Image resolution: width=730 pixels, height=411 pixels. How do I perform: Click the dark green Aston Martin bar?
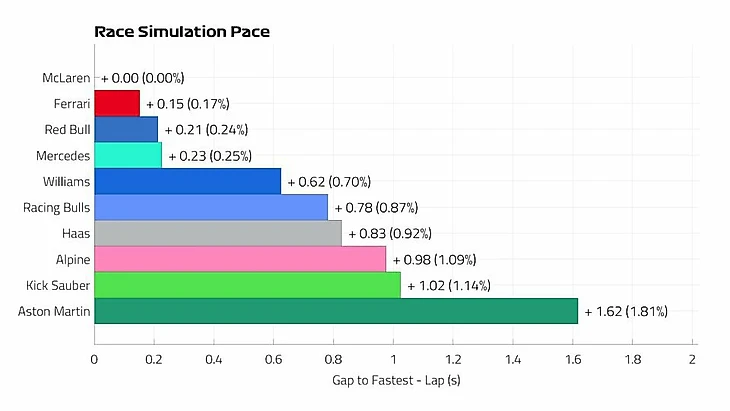336,311
